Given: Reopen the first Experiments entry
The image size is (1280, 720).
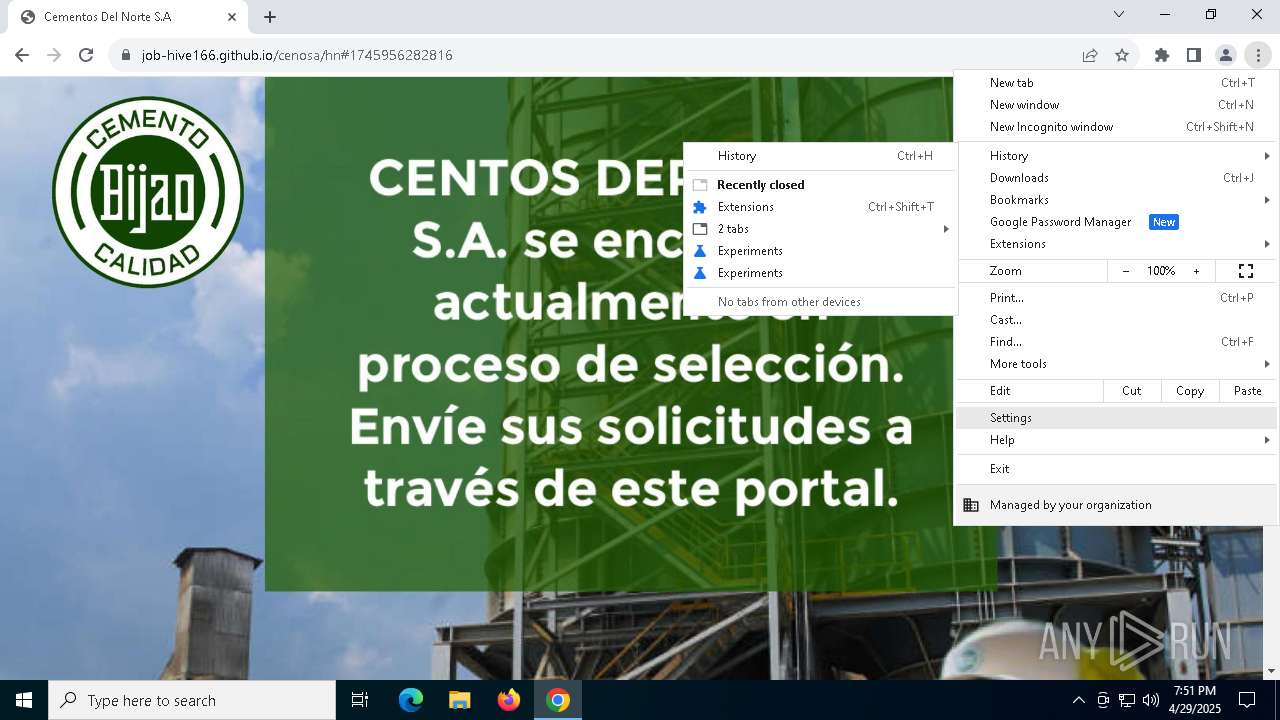Looking at the screenshot, I should pyautogui.click(x=820, y=251).
